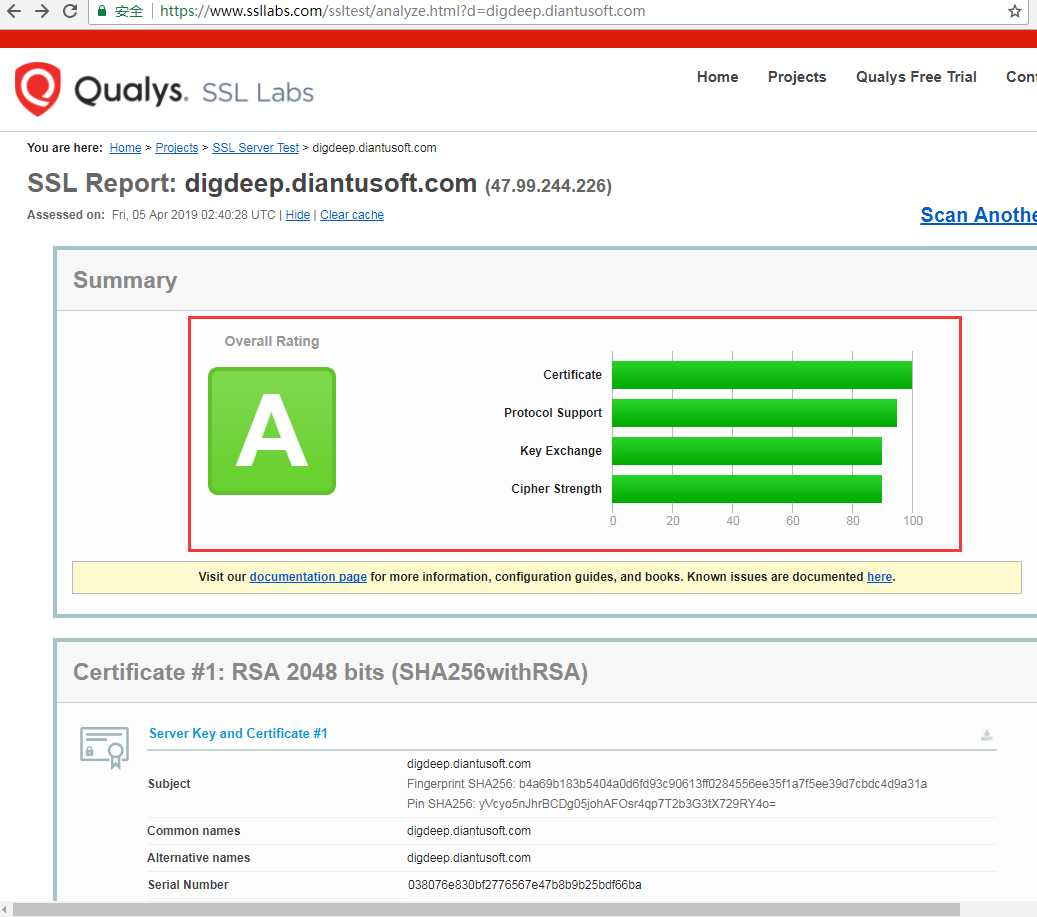
Task: Click the Clear cache link
Action: [352, 215]
